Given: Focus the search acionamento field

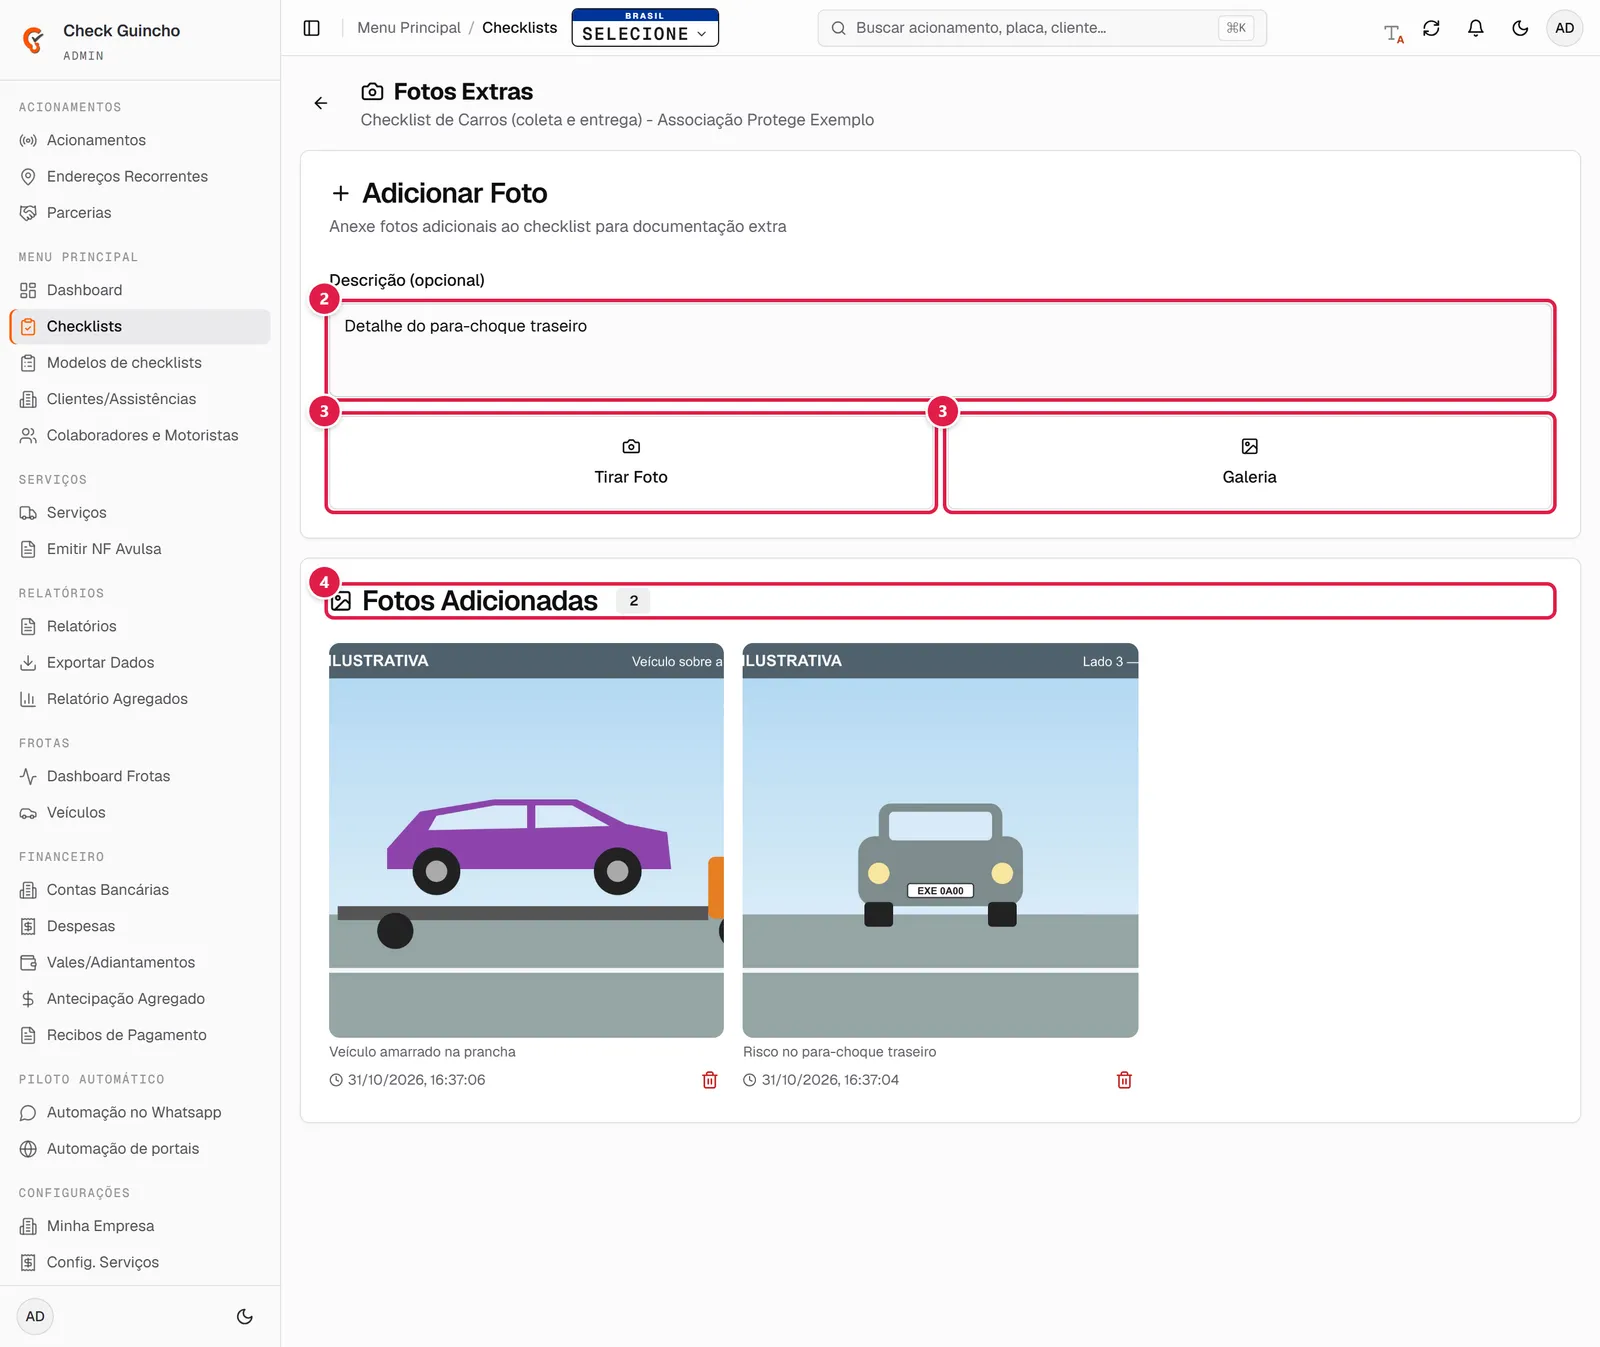Looking at the screenshot, I should pyautogui.click(x=1042, y=28).
